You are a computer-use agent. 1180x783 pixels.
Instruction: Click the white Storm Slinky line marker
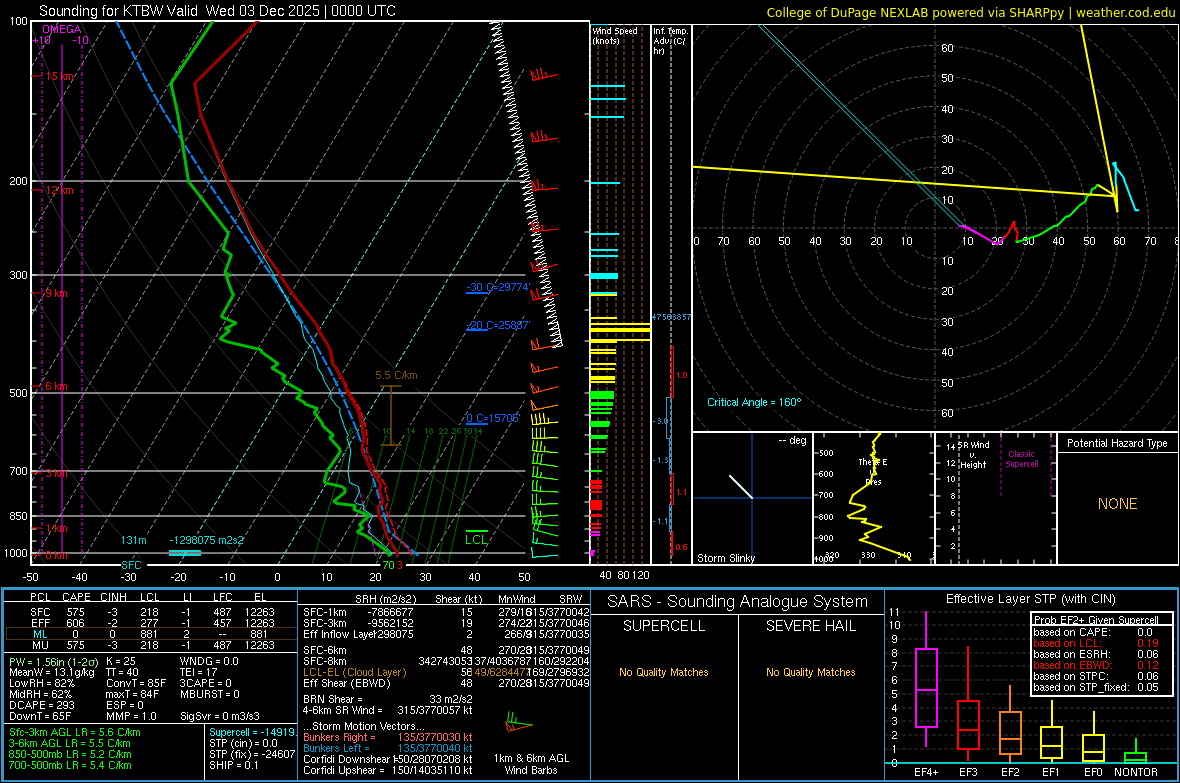[x=741, y=486]
